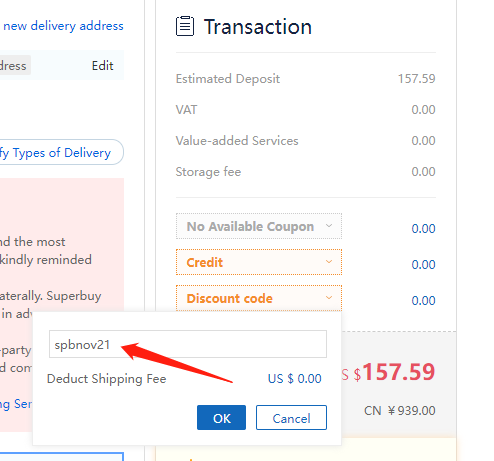Viewport: 494px width, 461px height.
Task: Expand the Discount code dropdown
Action: point(259,298)
